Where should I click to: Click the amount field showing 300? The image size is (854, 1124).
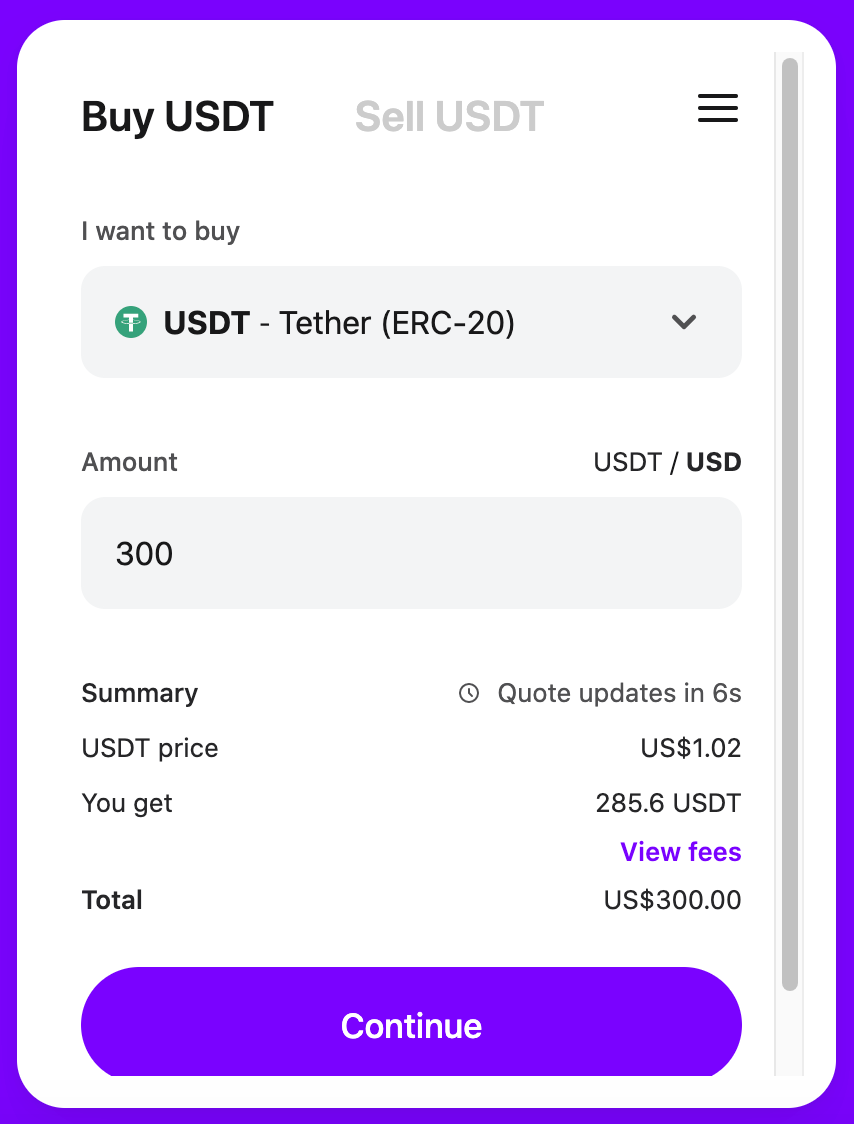coord(412,553)
